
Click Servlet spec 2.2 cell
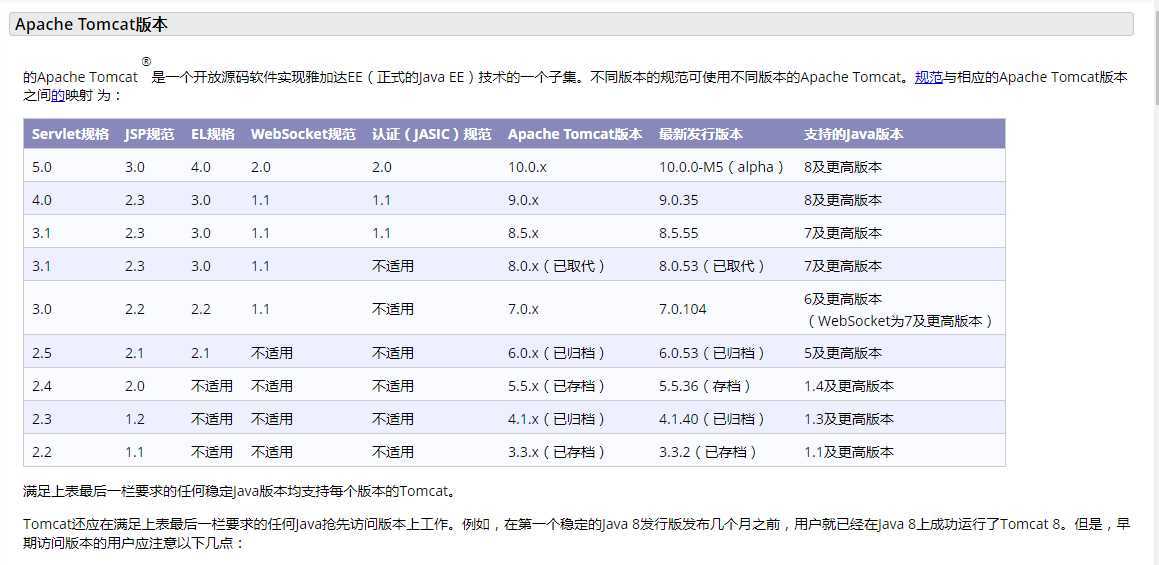(42, 452)
